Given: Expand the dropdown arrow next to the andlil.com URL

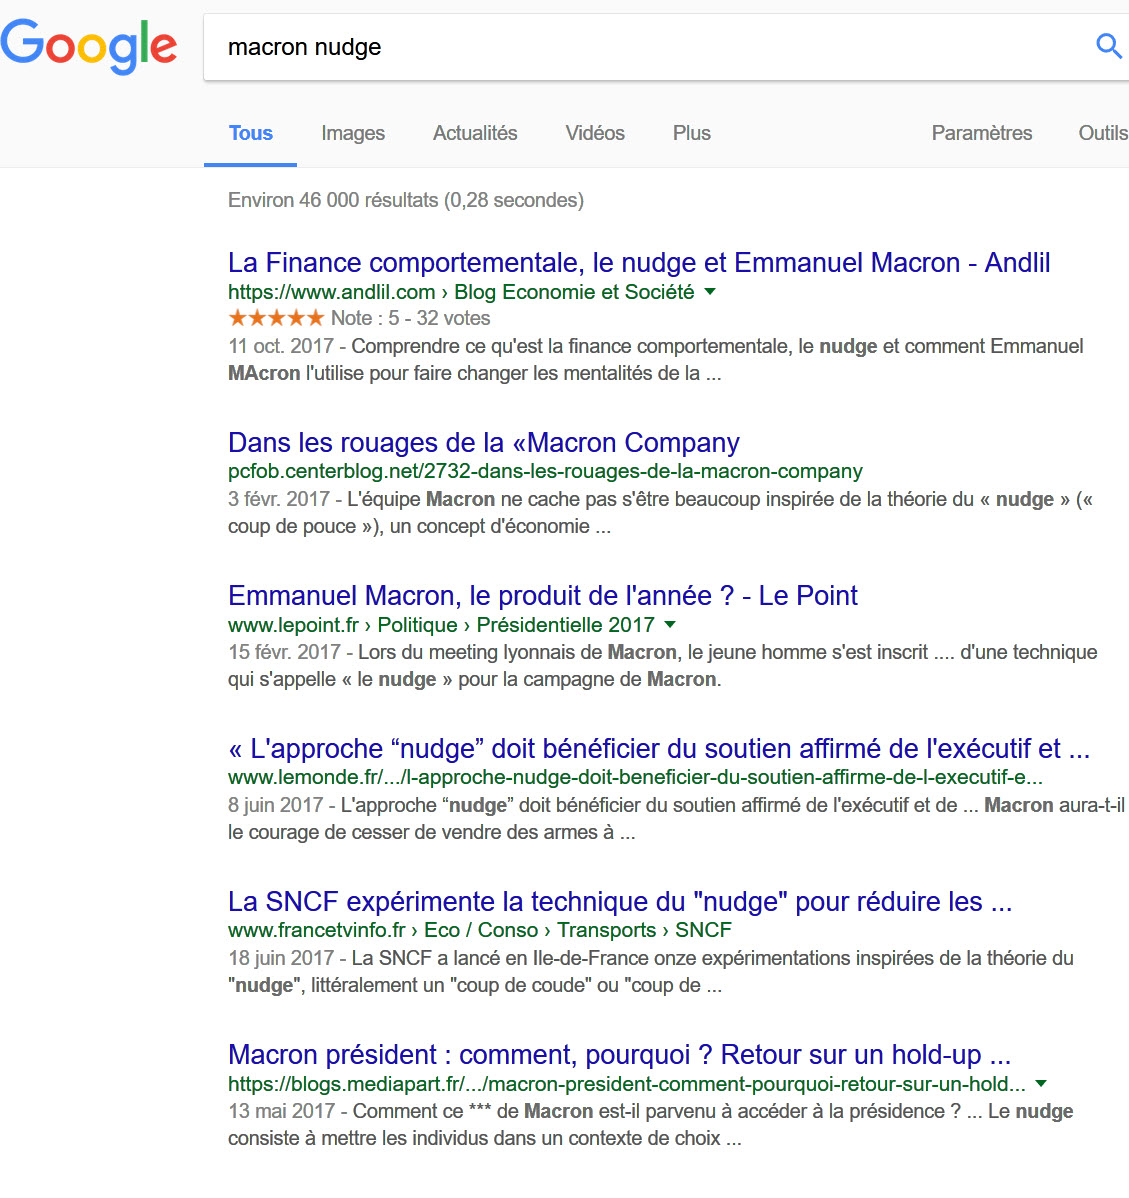Looking at the screenshot, I should 710,292.
